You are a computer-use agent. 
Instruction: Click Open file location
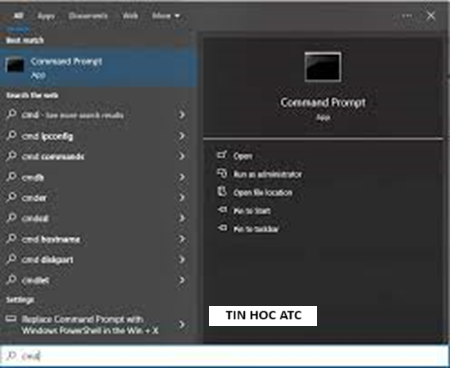[263, 193]
